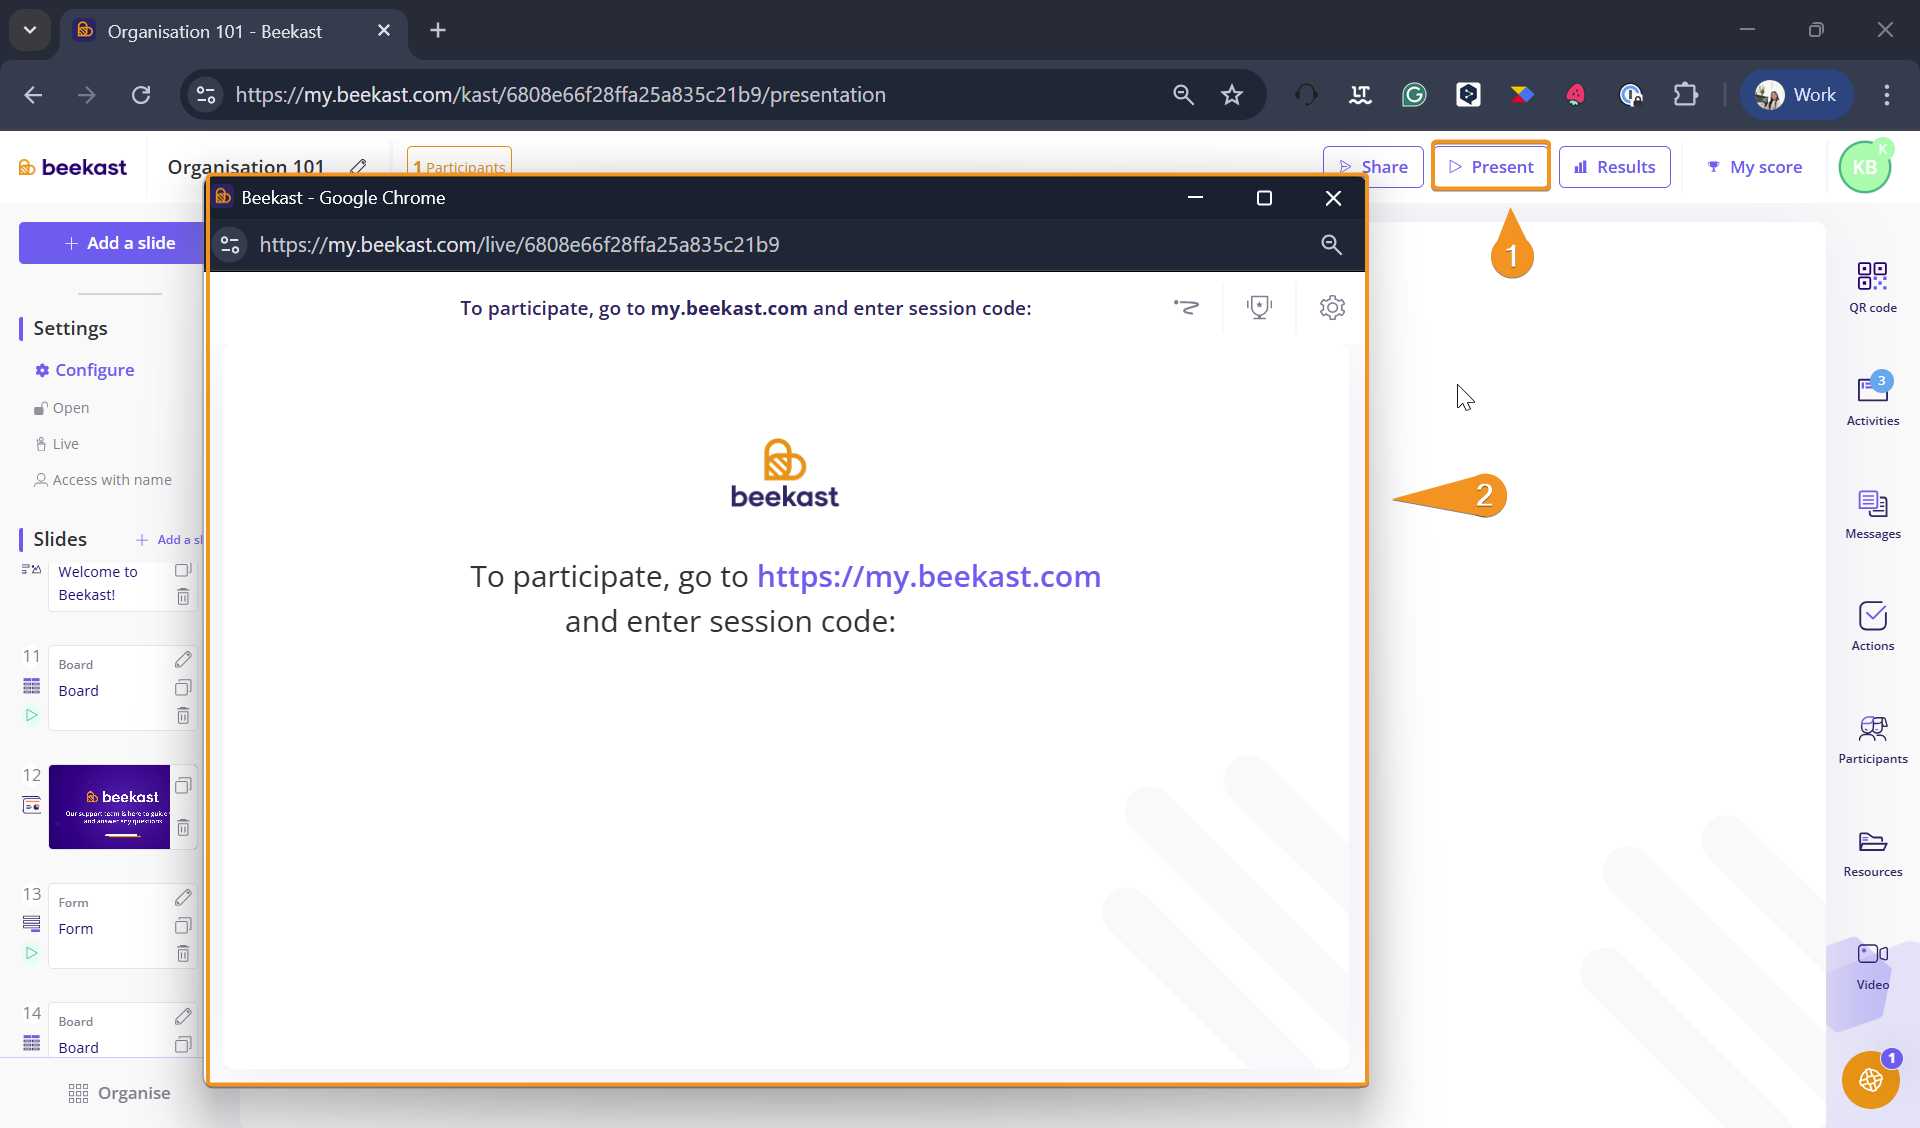Screen dimensions: 1920x1128
Task: Close the Organisation 101 - Beekast tab
Action: pyautogui.click(x=384, y=31)
